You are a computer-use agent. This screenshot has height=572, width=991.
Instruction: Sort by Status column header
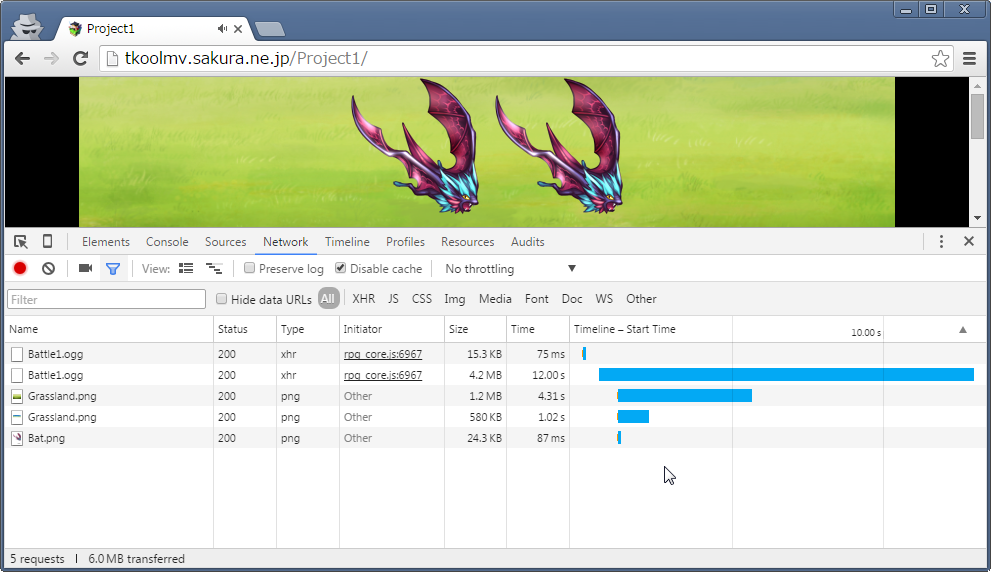pos(245,329)
